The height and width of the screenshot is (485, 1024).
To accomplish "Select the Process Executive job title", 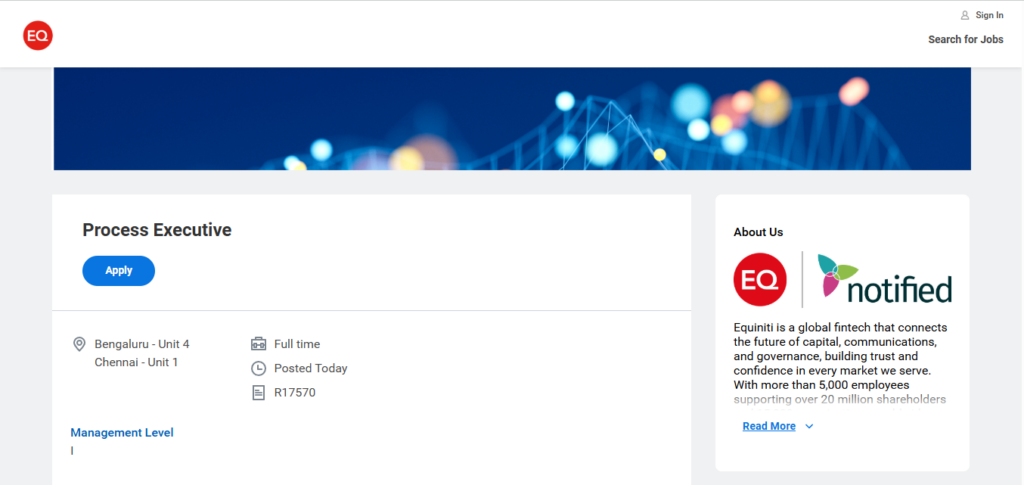I will (157, 230).
